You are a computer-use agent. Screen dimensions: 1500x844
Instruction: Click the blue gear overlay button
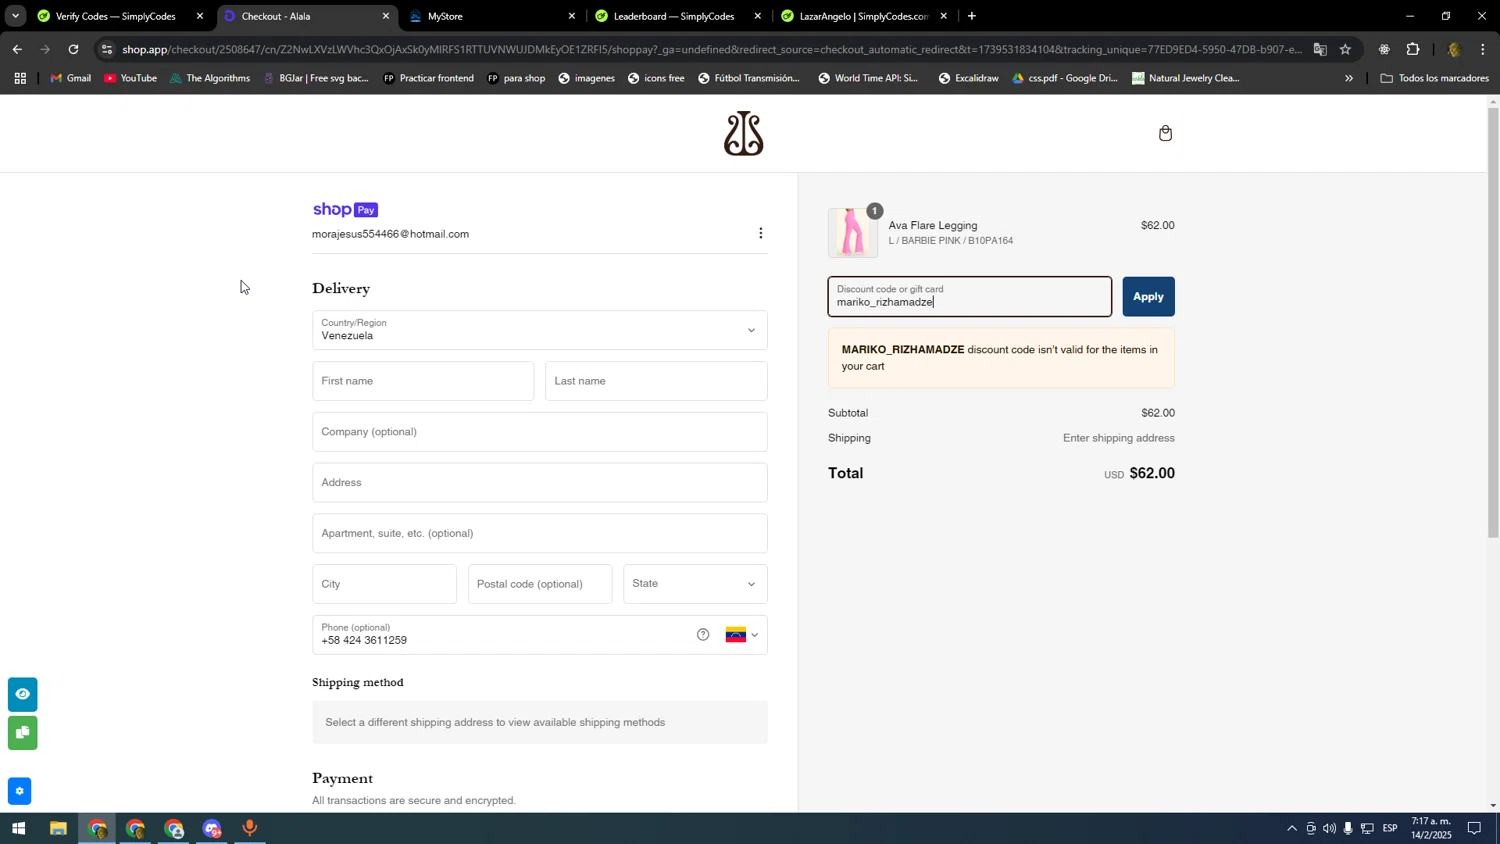coord(19,791)
